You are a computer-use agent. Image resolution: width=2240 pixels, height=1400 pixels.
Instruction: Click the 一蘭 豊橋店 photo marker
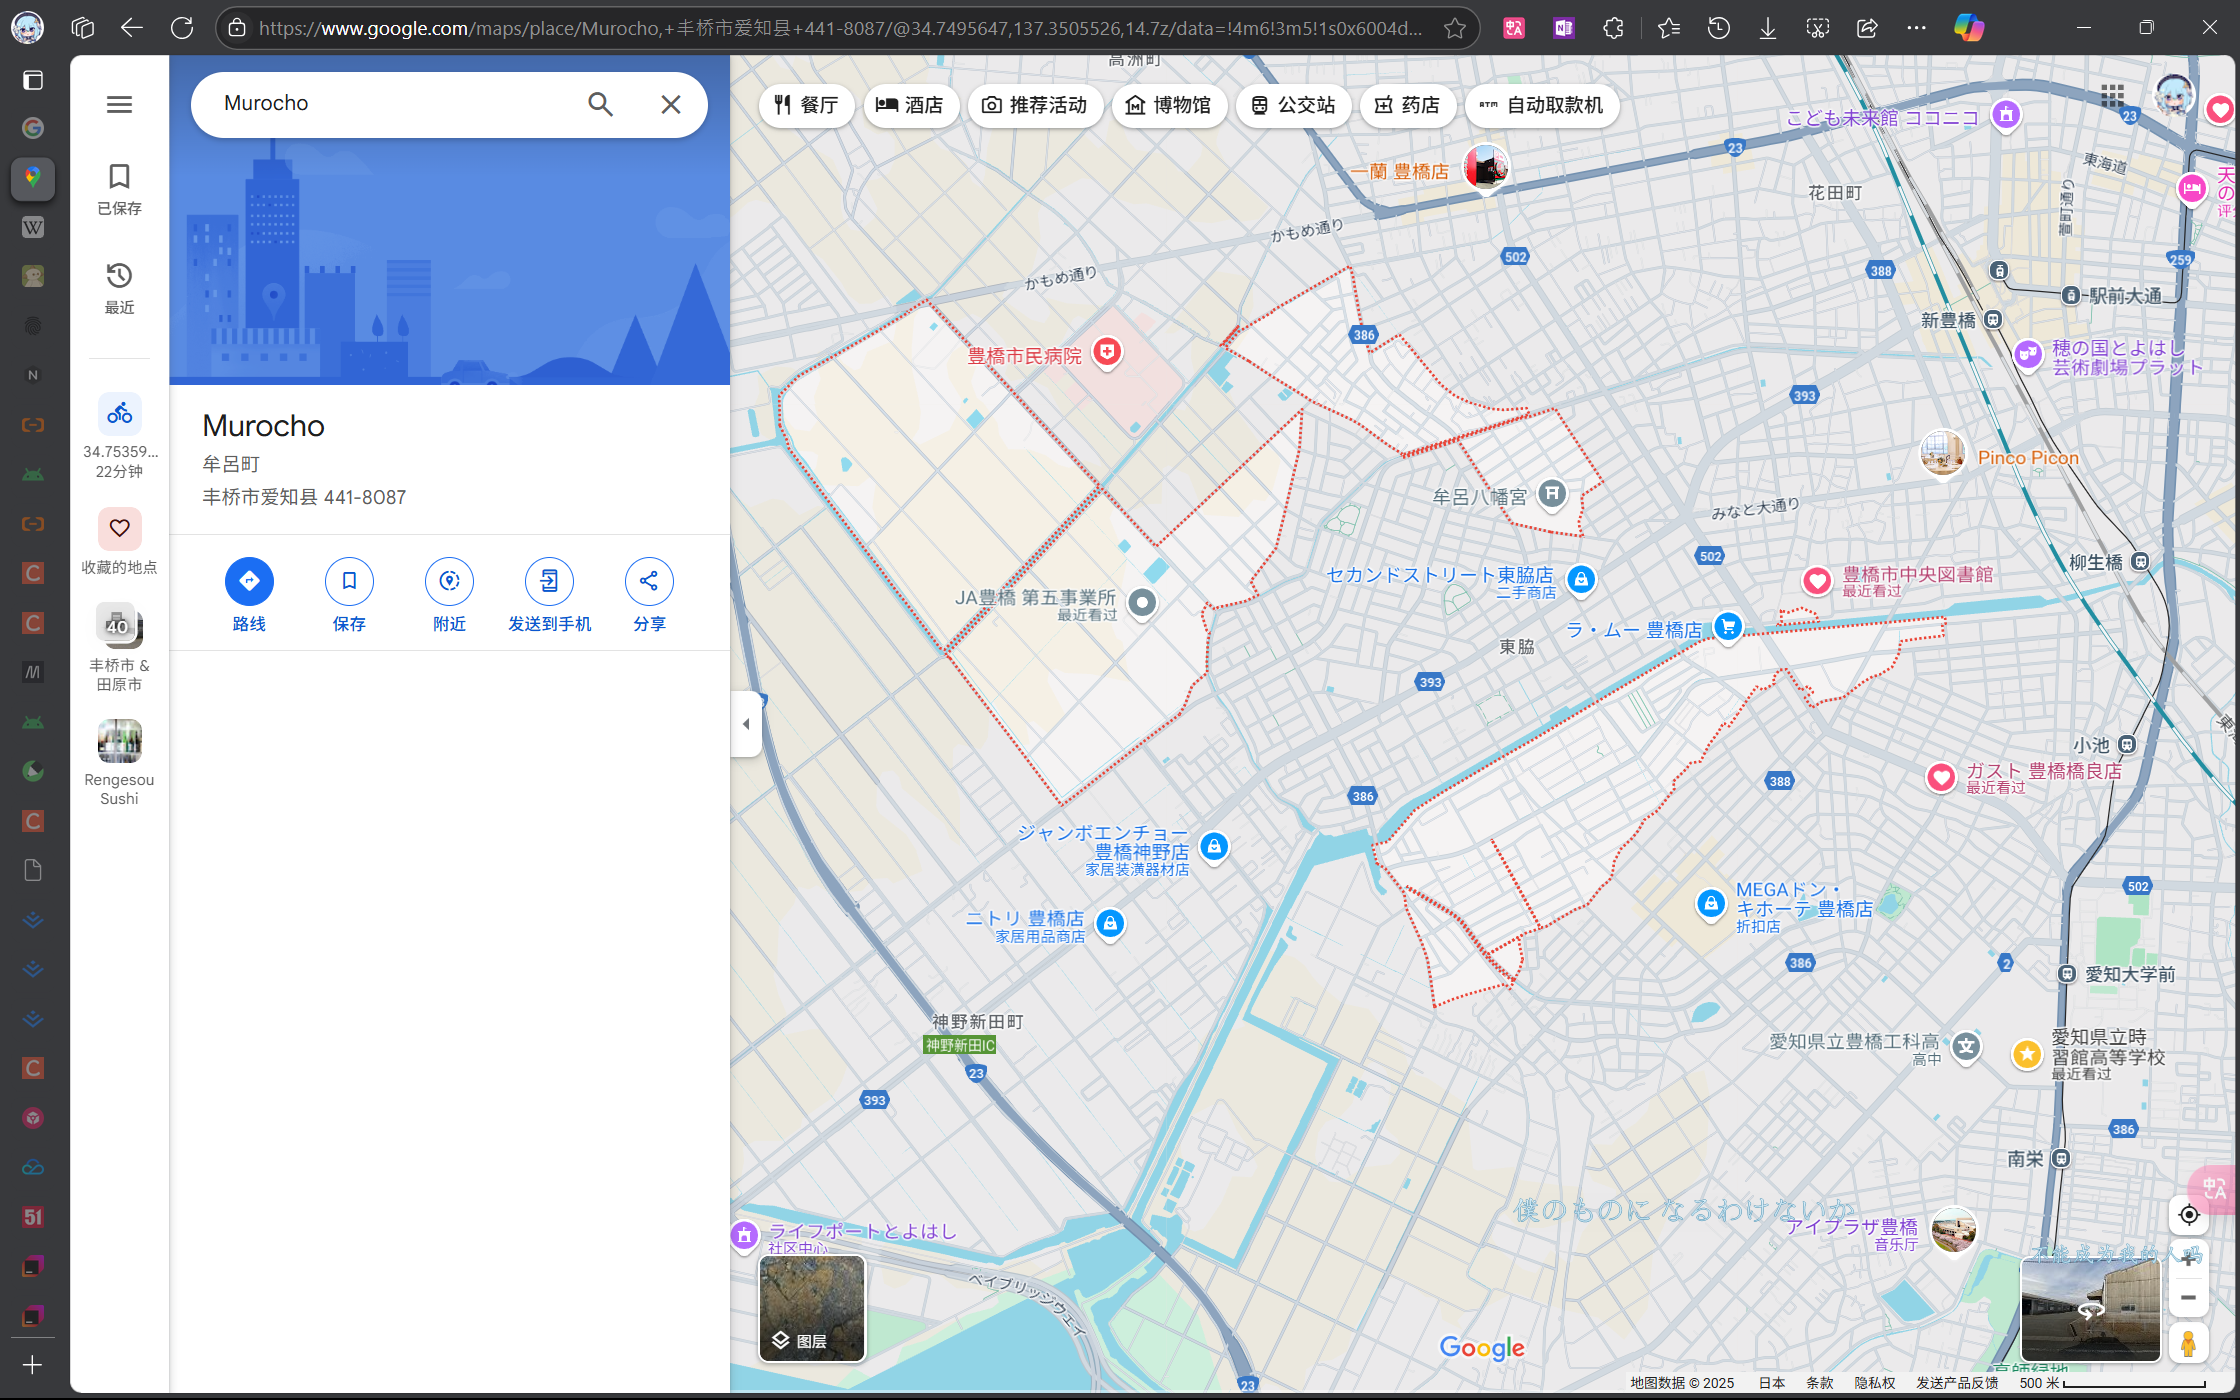[1486, 166]
